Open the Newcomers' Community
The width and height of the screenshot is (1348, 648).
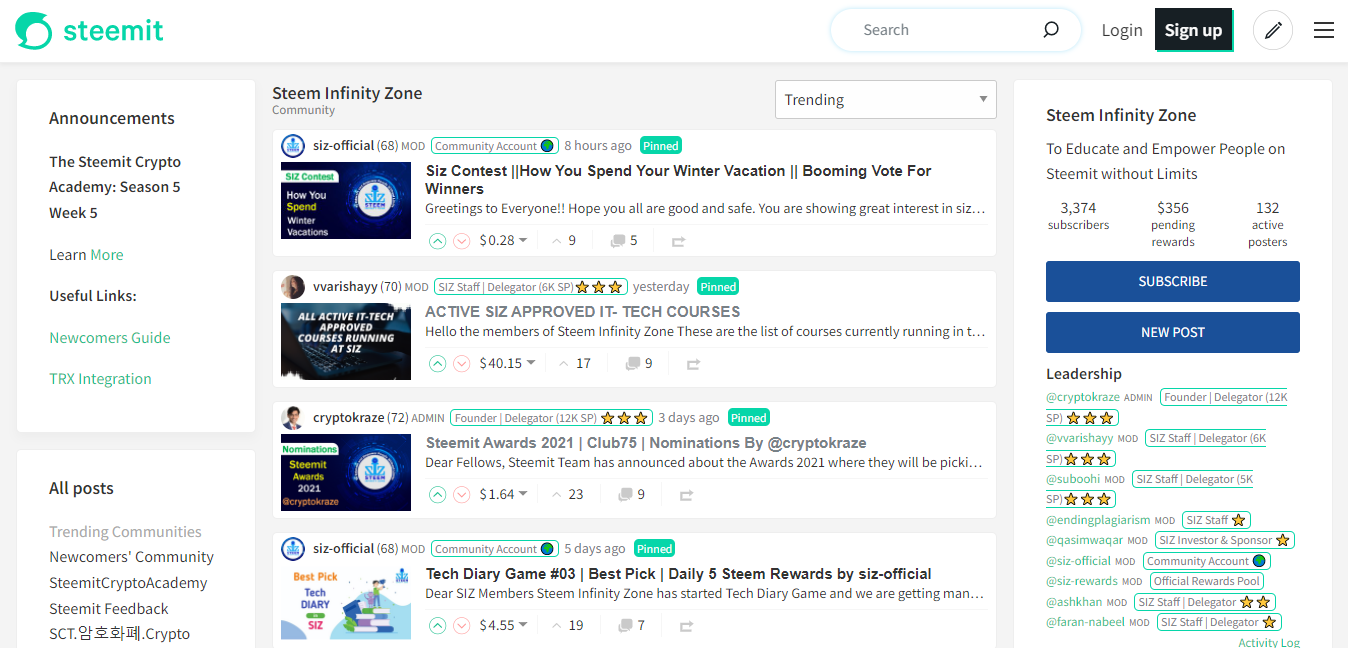(x=131, y=557)
